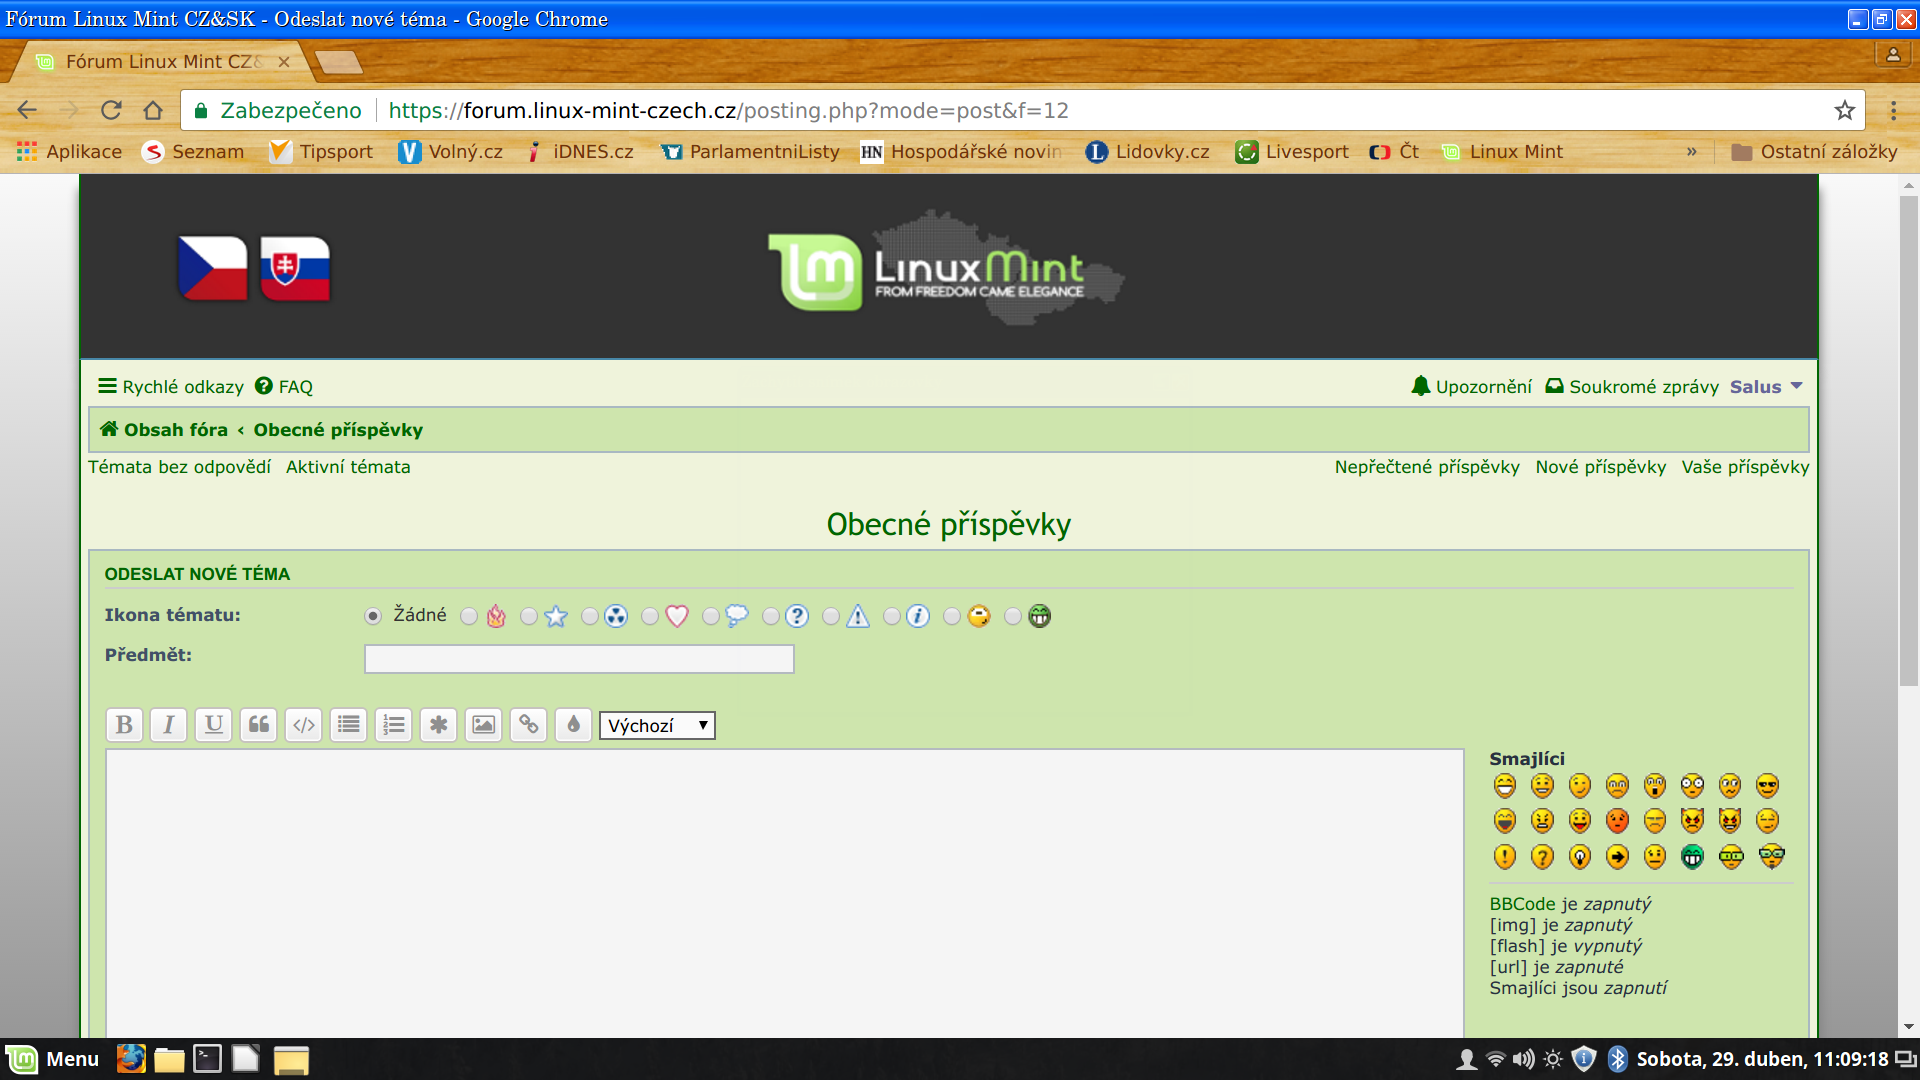
Task: Switch to the Fórum Linux Mint browser tab
Action: point(160,62)
